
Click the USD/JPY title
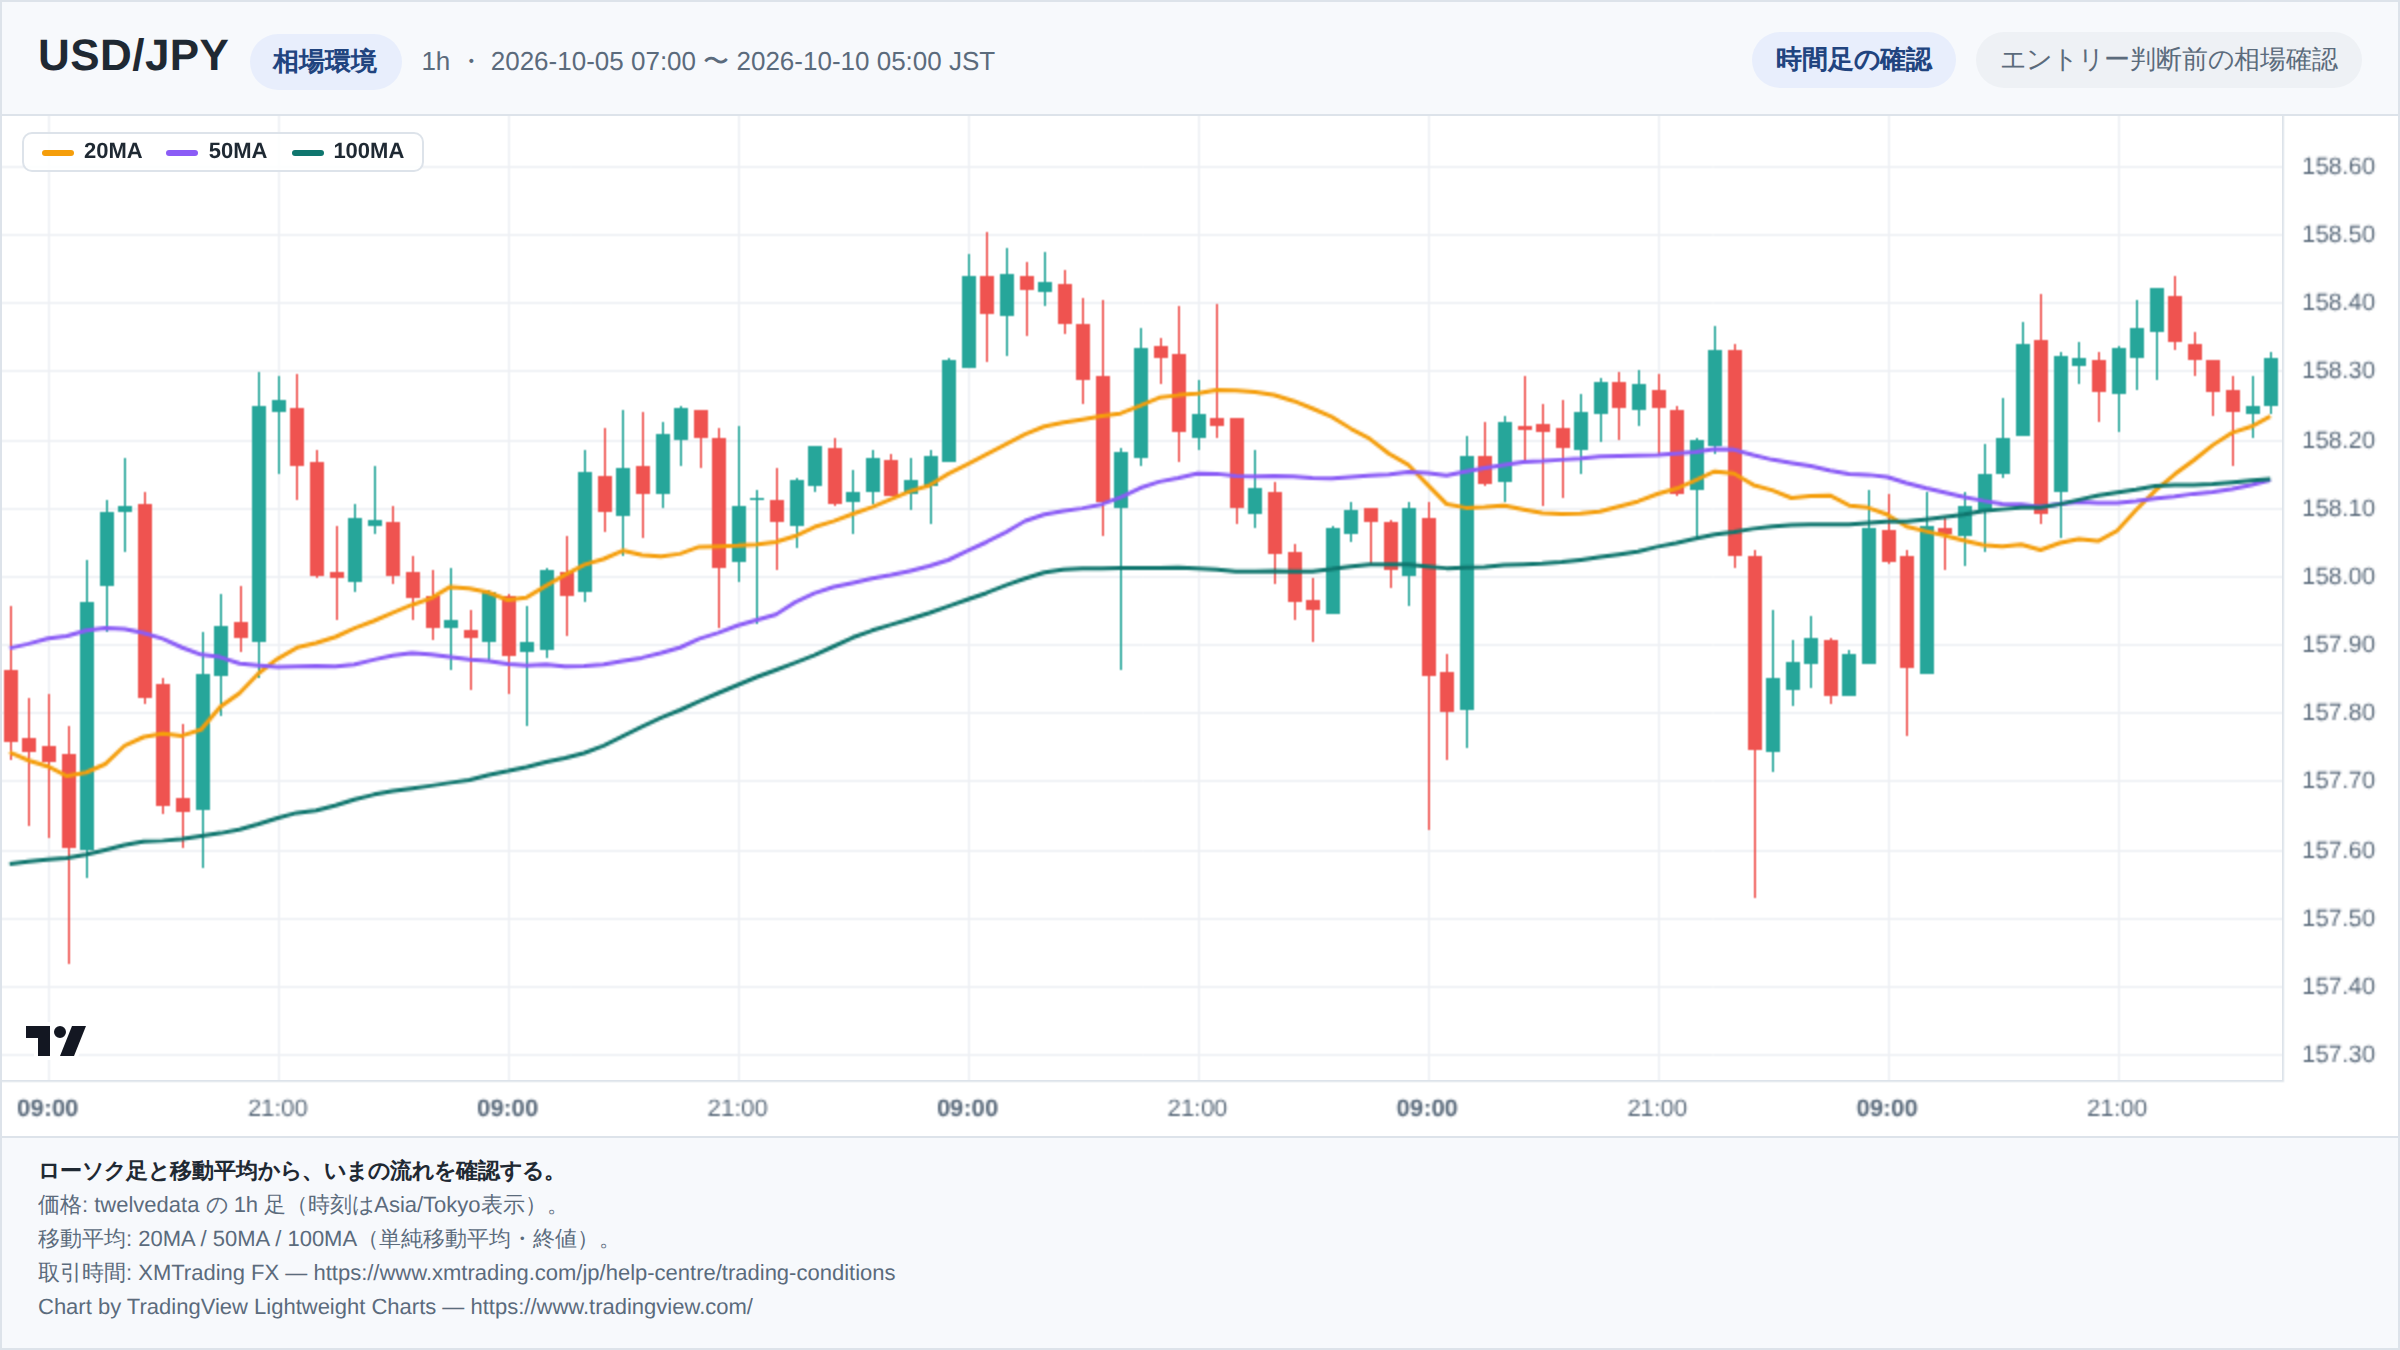(x=133, y=56)
